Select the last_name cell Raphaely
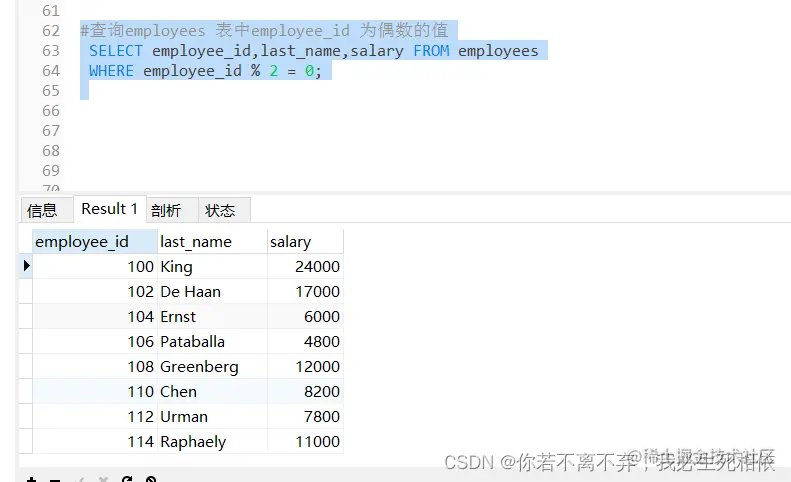791x482 pixels. click(x=212, y=441)
